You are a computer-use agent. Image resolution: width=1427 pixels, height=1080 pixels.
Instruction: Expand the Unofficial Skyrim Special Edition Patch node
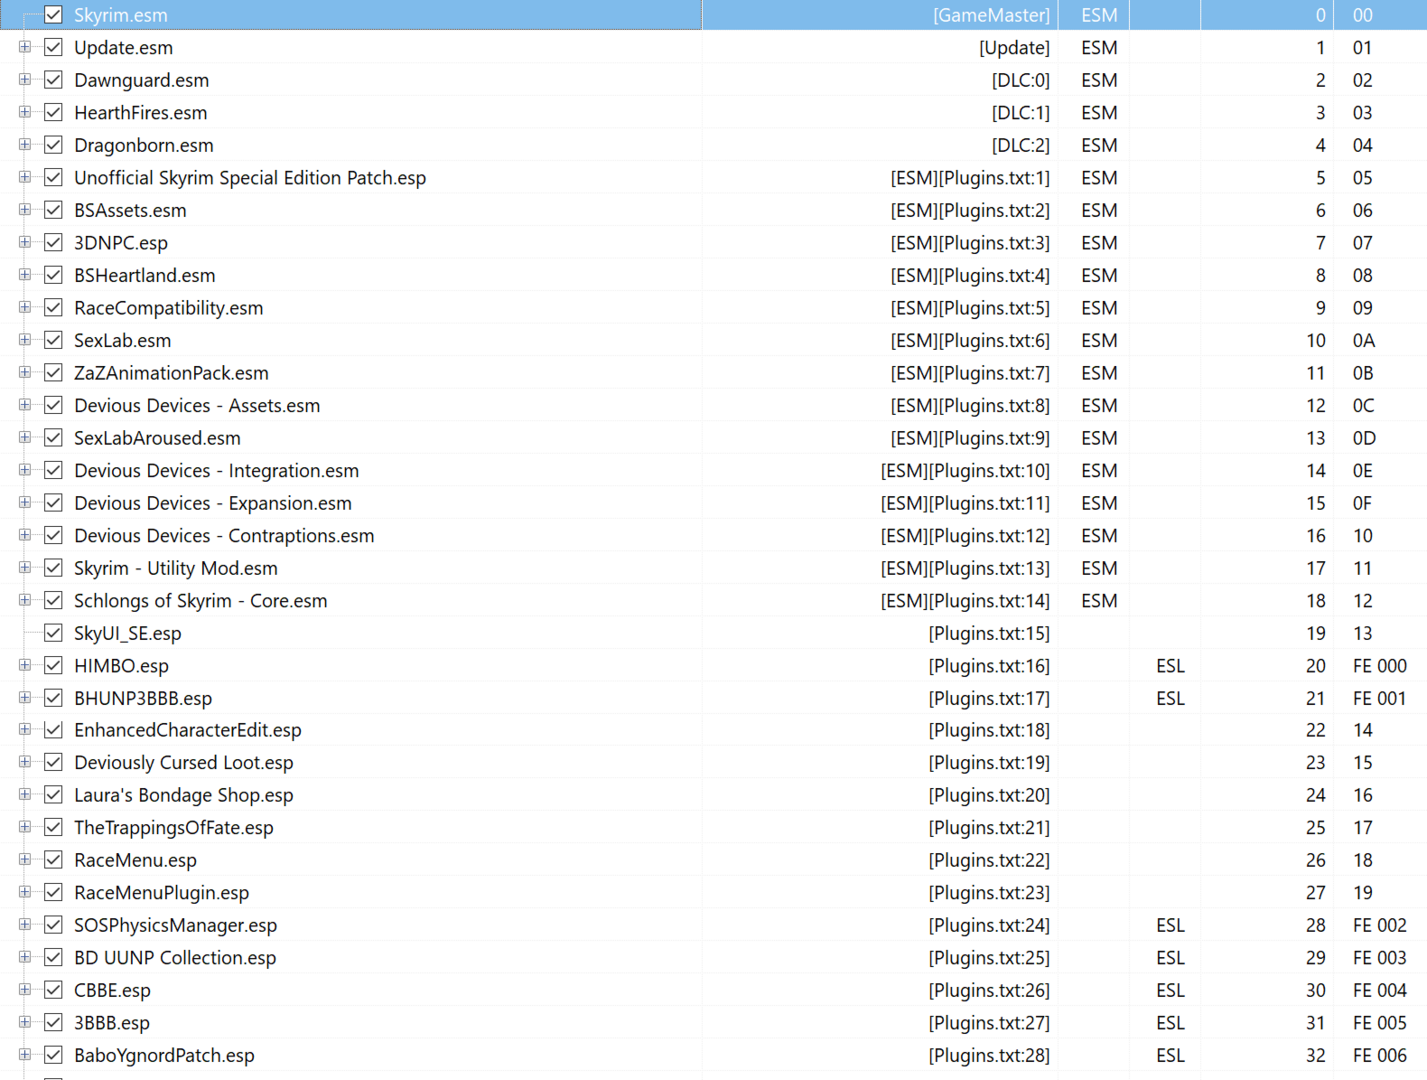click(25, 177)
